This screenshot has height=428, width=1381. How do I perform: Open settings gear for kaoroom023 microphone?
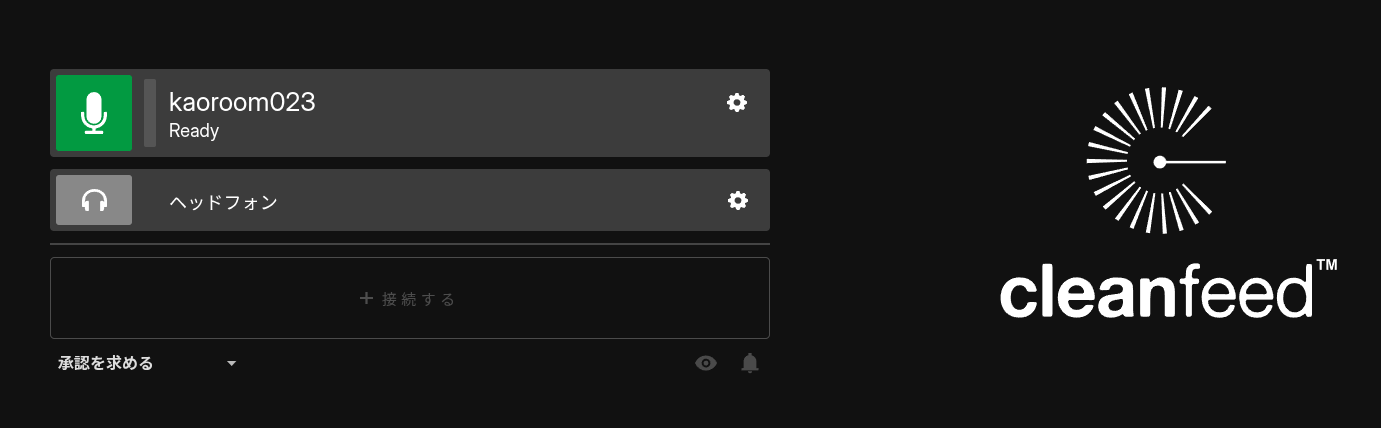click(737, 102)
